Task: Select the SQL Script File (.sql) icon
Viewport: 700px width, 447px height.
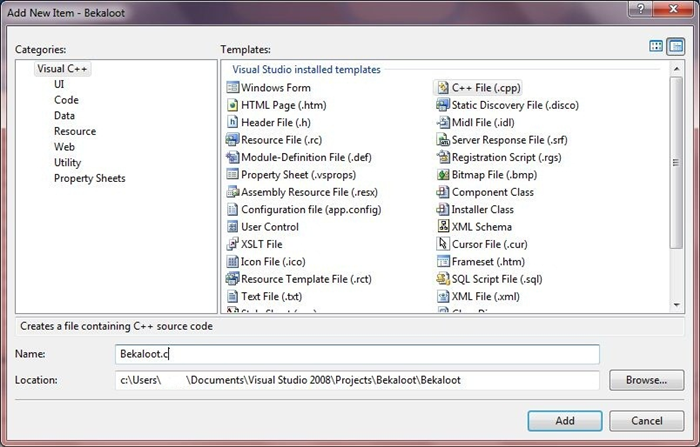Action: [443, 279]
